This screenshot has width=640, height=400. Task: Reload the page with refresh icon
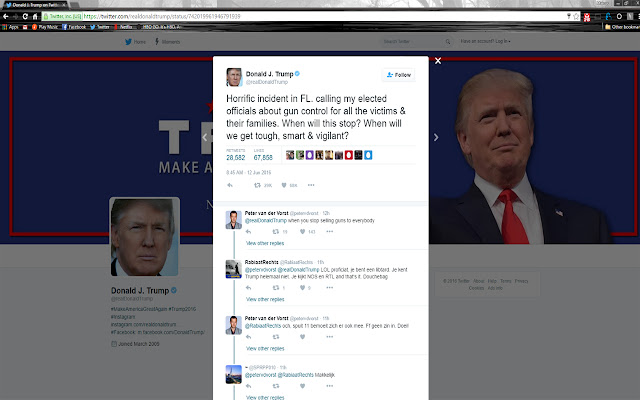pyautogui.click(x=25, y=16)
